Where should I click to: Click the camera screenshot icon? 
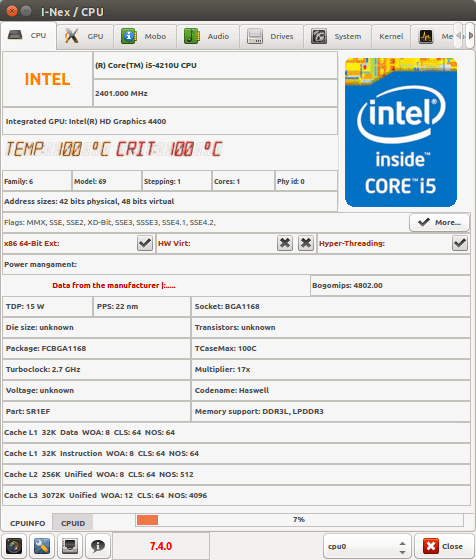click(14, 546)
